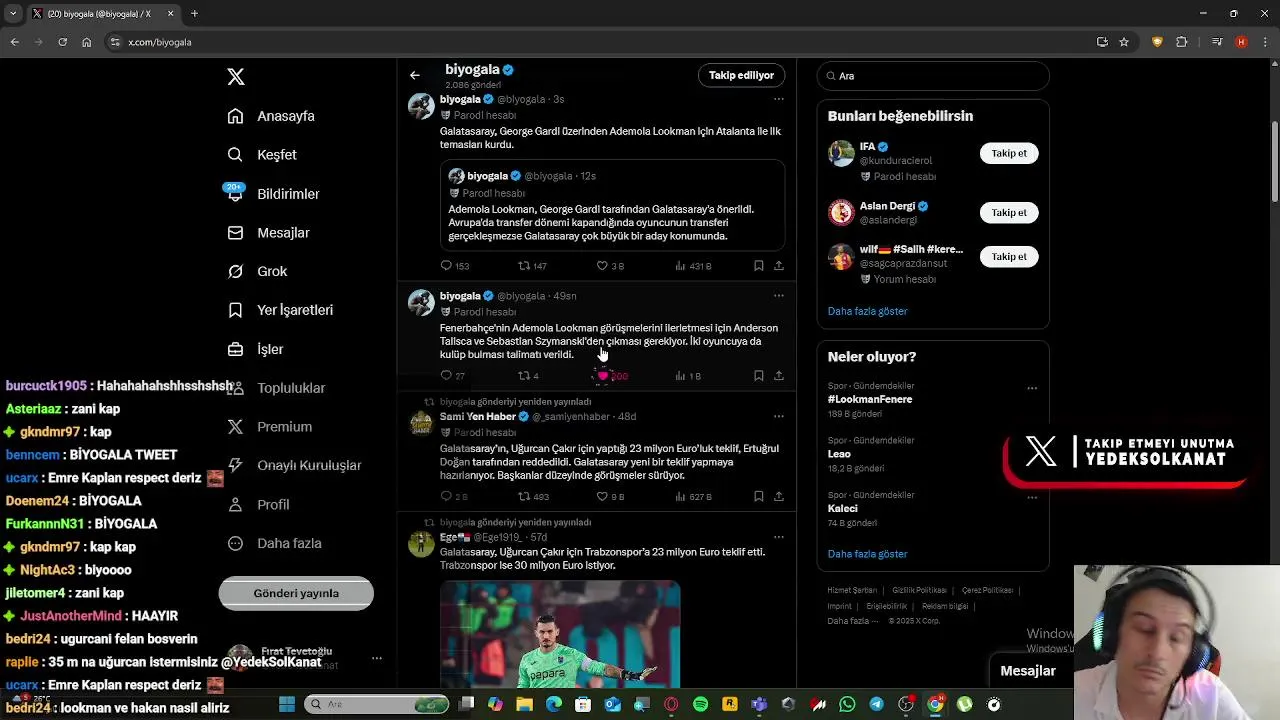Unlike the Fenerbahçe Talisca Szymanski tweet

pos(603,376)
